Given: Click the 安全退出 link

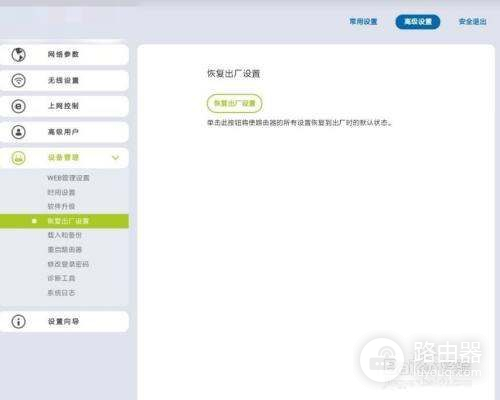Looking at the screenshot, I should (x=472, y=22).
